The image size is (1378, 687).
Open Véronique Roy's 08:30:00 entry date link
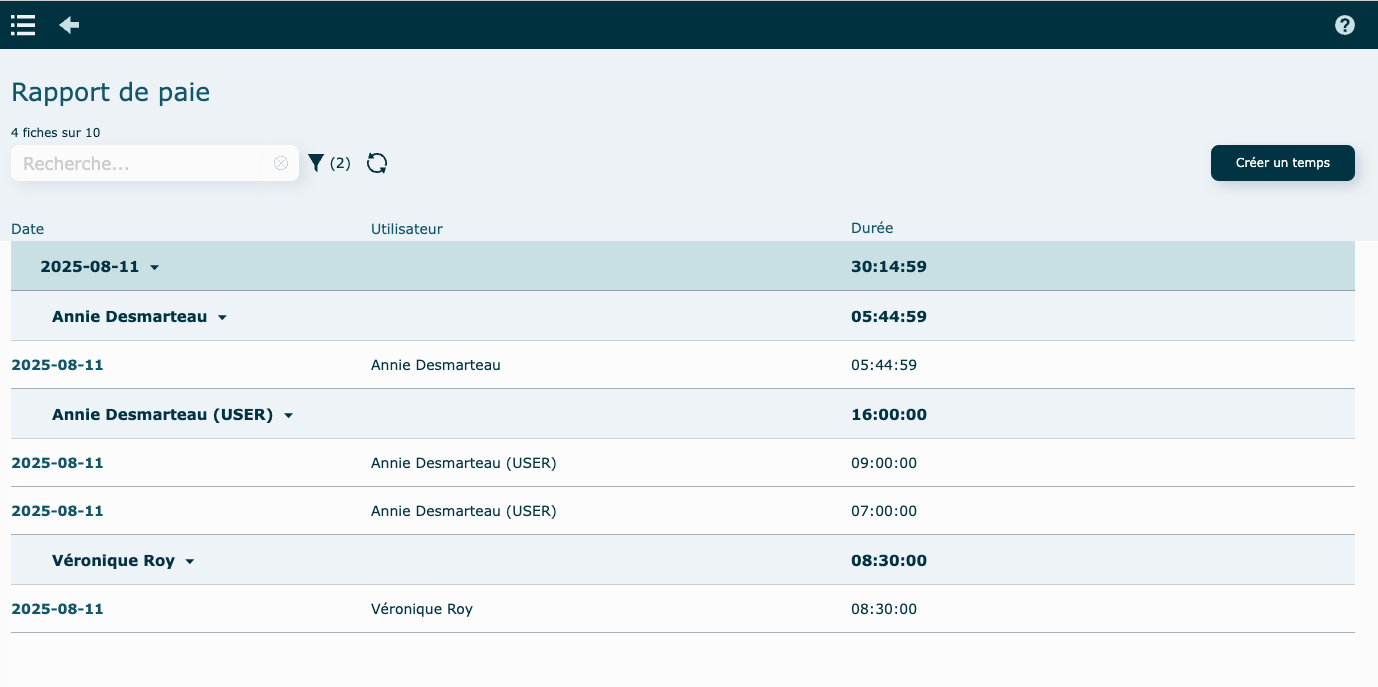57,609
